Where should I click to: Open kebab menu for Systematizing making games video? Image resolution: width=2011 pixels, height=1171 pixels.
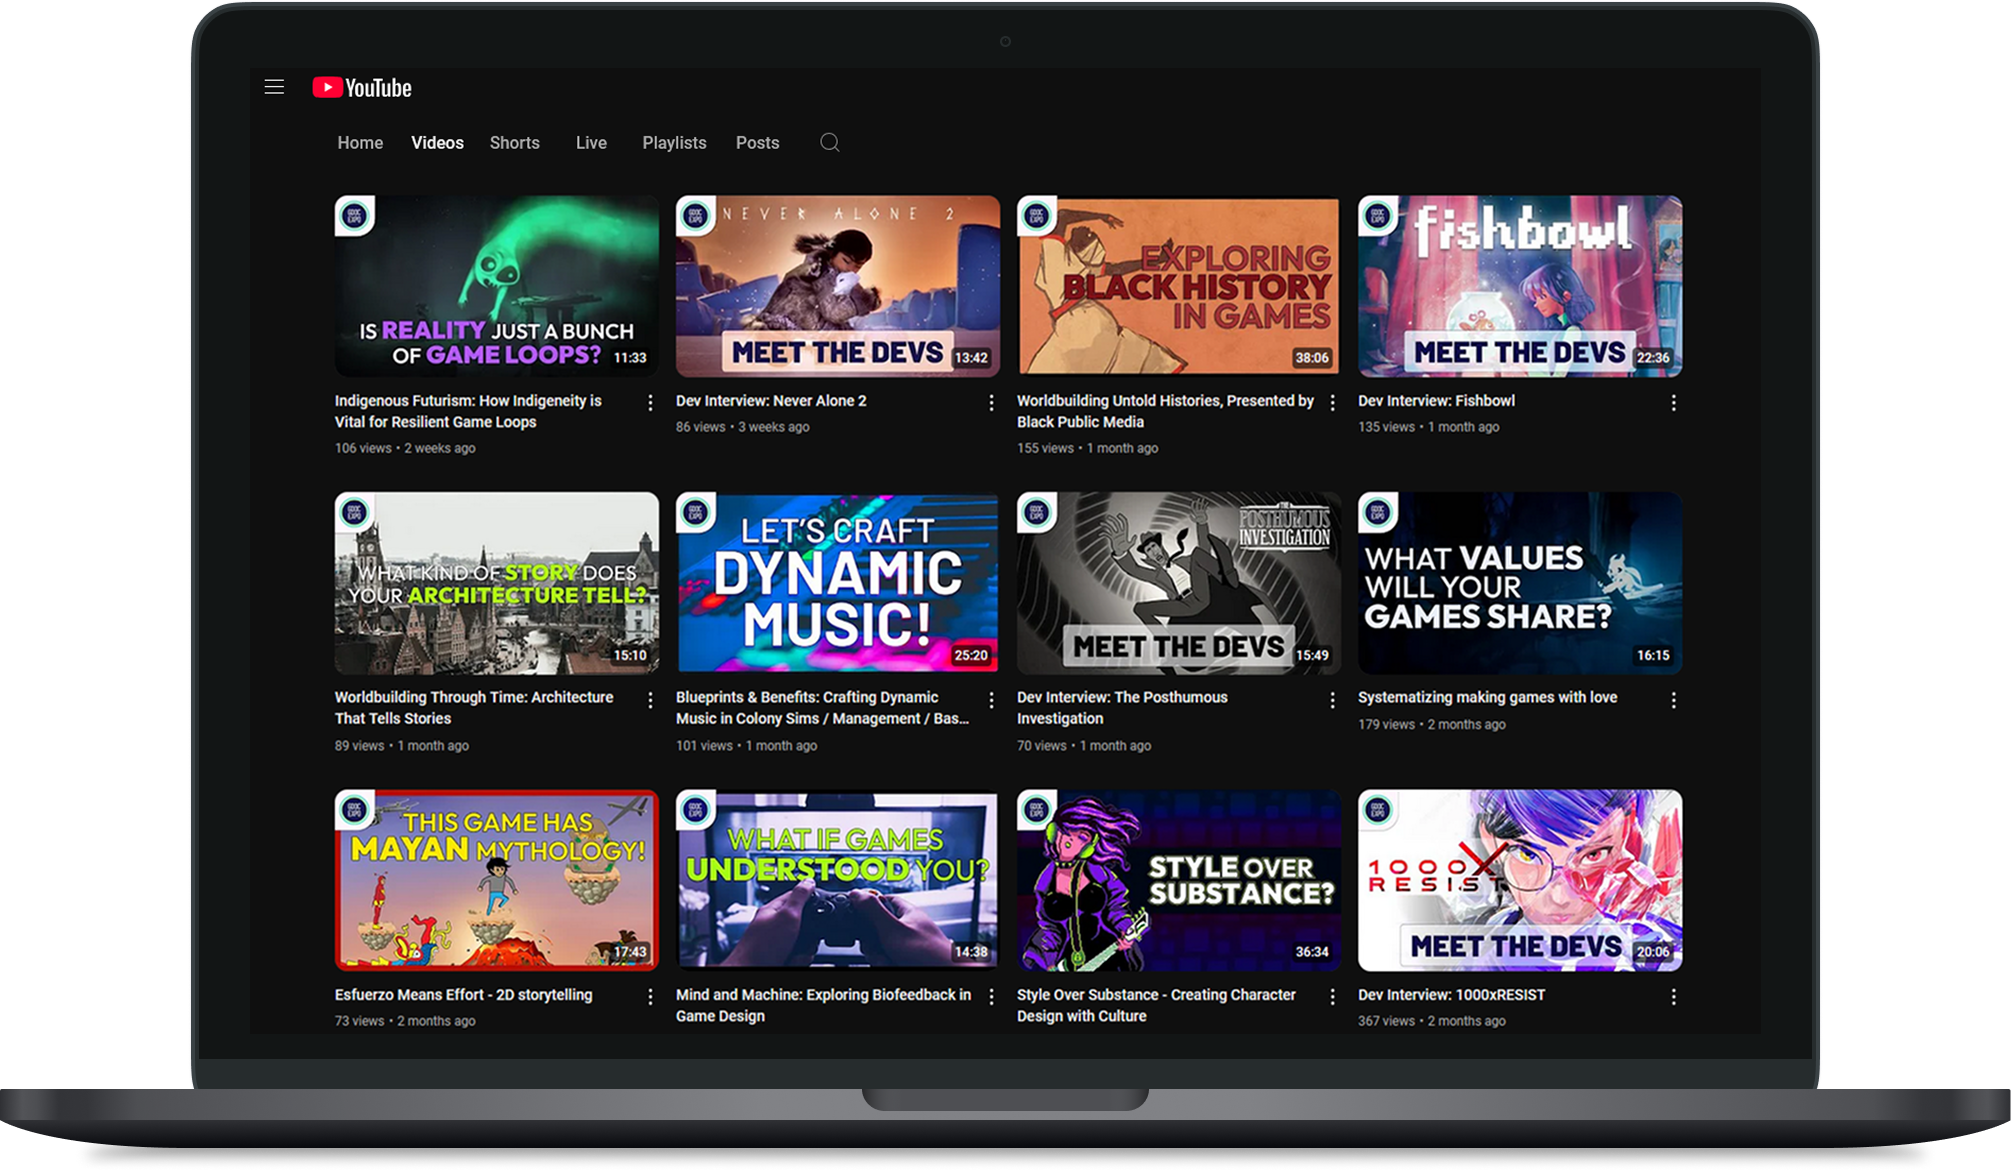pyautogui.click(x=1673, y=700)
